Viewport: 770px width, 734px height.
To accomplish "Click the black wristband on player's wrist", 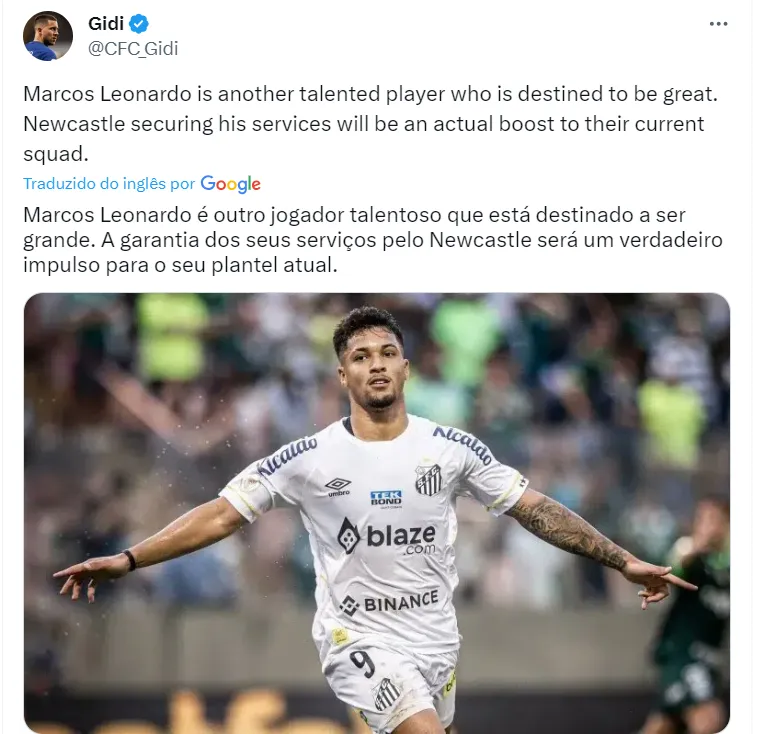I will [x=130, y=560].
